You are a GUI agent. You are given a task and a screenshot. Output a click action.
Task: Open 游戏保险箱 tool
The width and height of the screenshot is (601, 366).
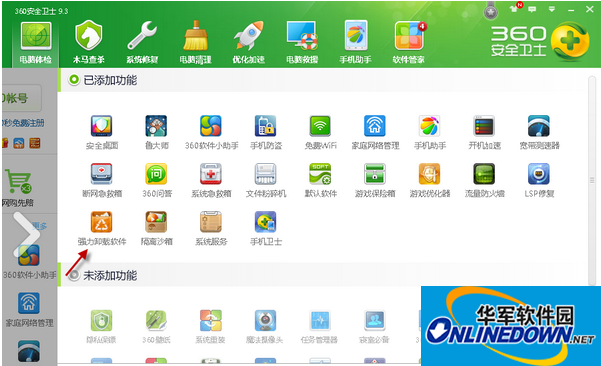click(375, 180)
